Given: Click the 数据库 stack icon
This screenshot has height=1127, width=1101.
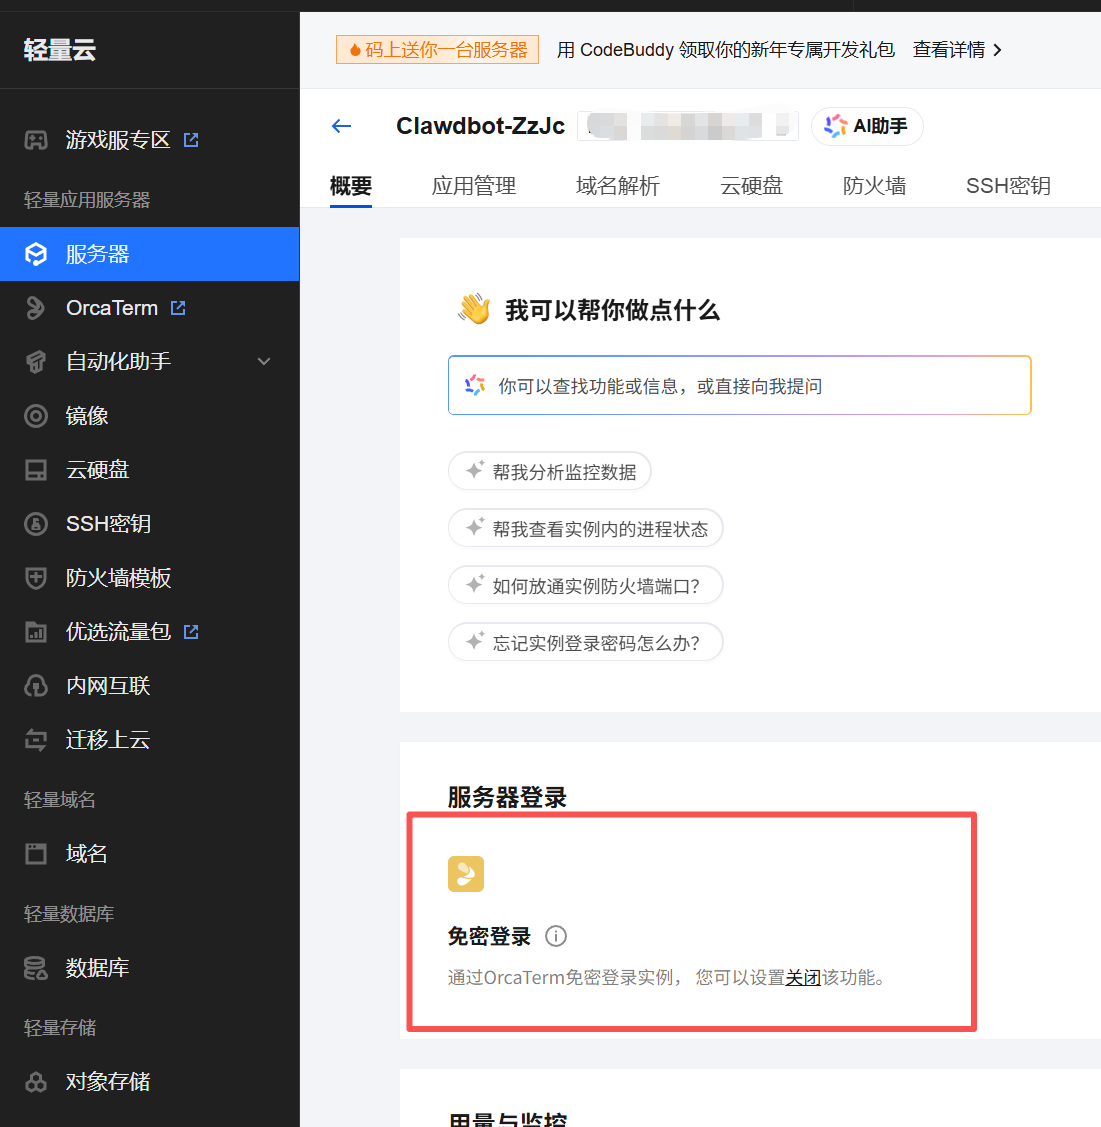Looking at the screenshot, I should [36, 968].
